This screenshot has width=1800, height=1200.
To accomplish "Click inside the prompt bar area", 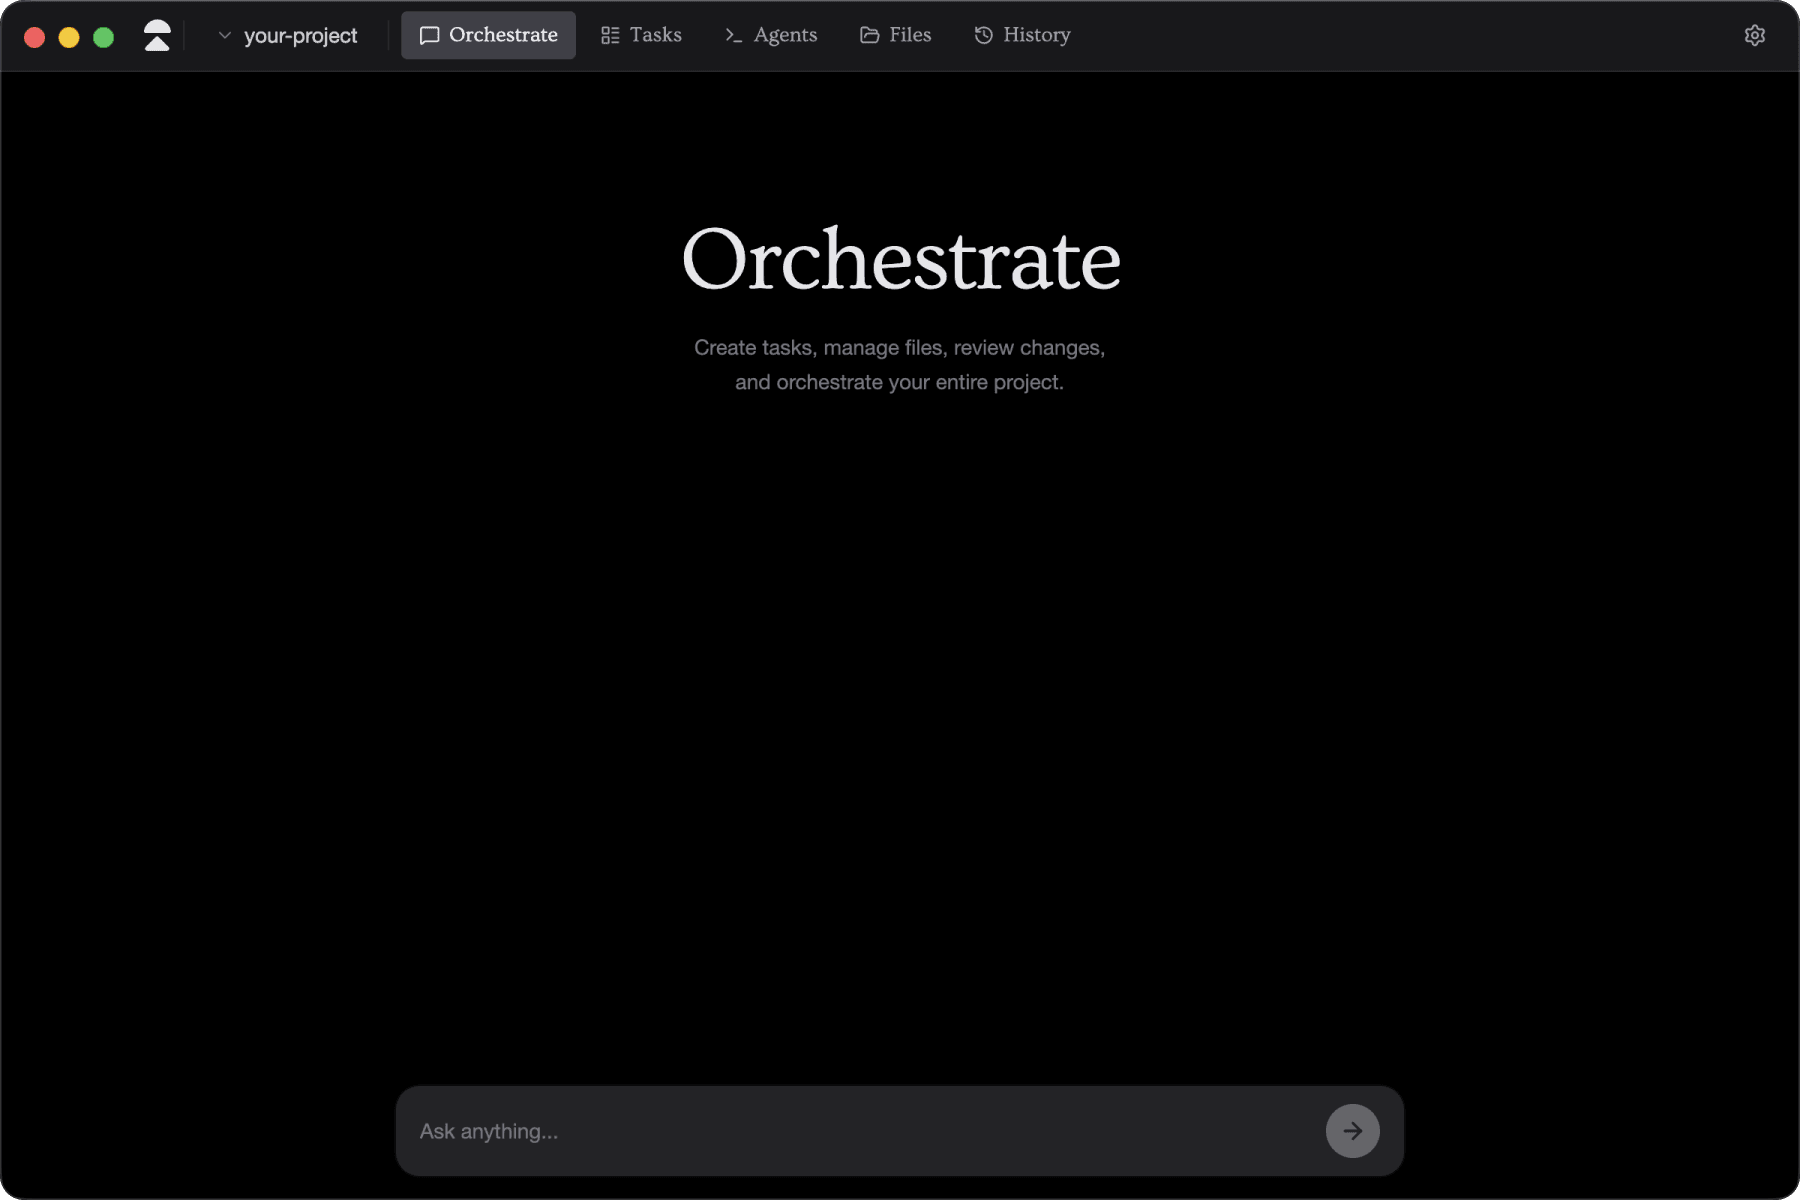I will pyautogui.click(x=850, y=1131).
